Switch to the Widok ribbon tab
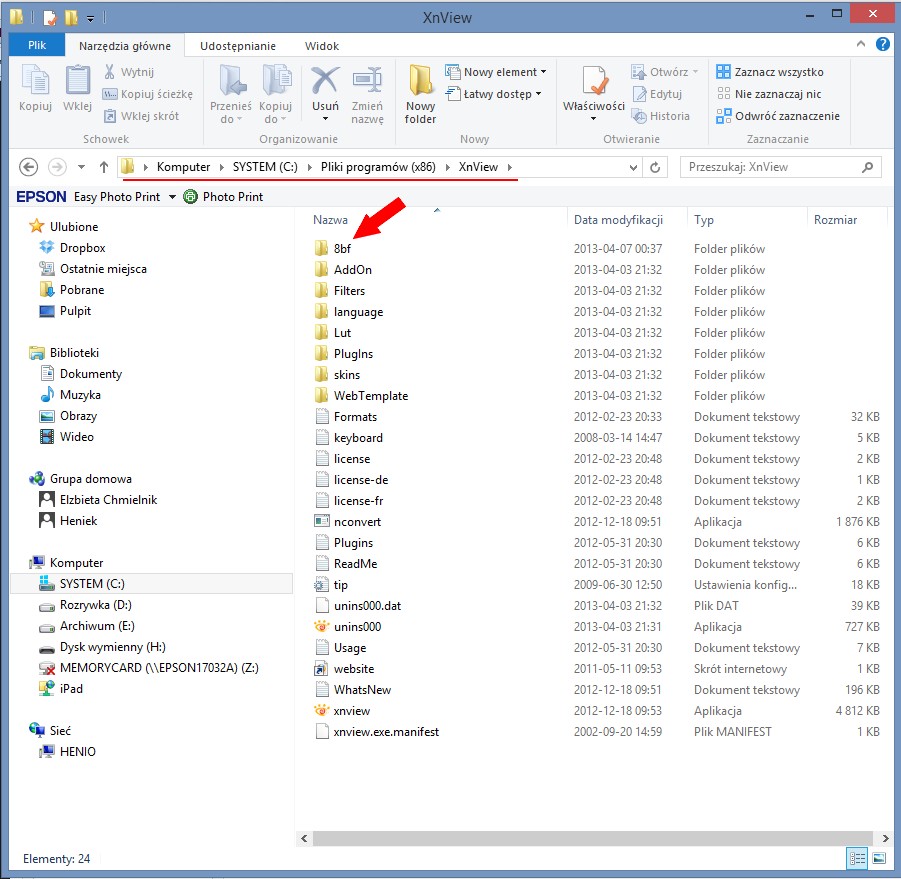This screenshot has height=879, width=901. tap(322, 46)
